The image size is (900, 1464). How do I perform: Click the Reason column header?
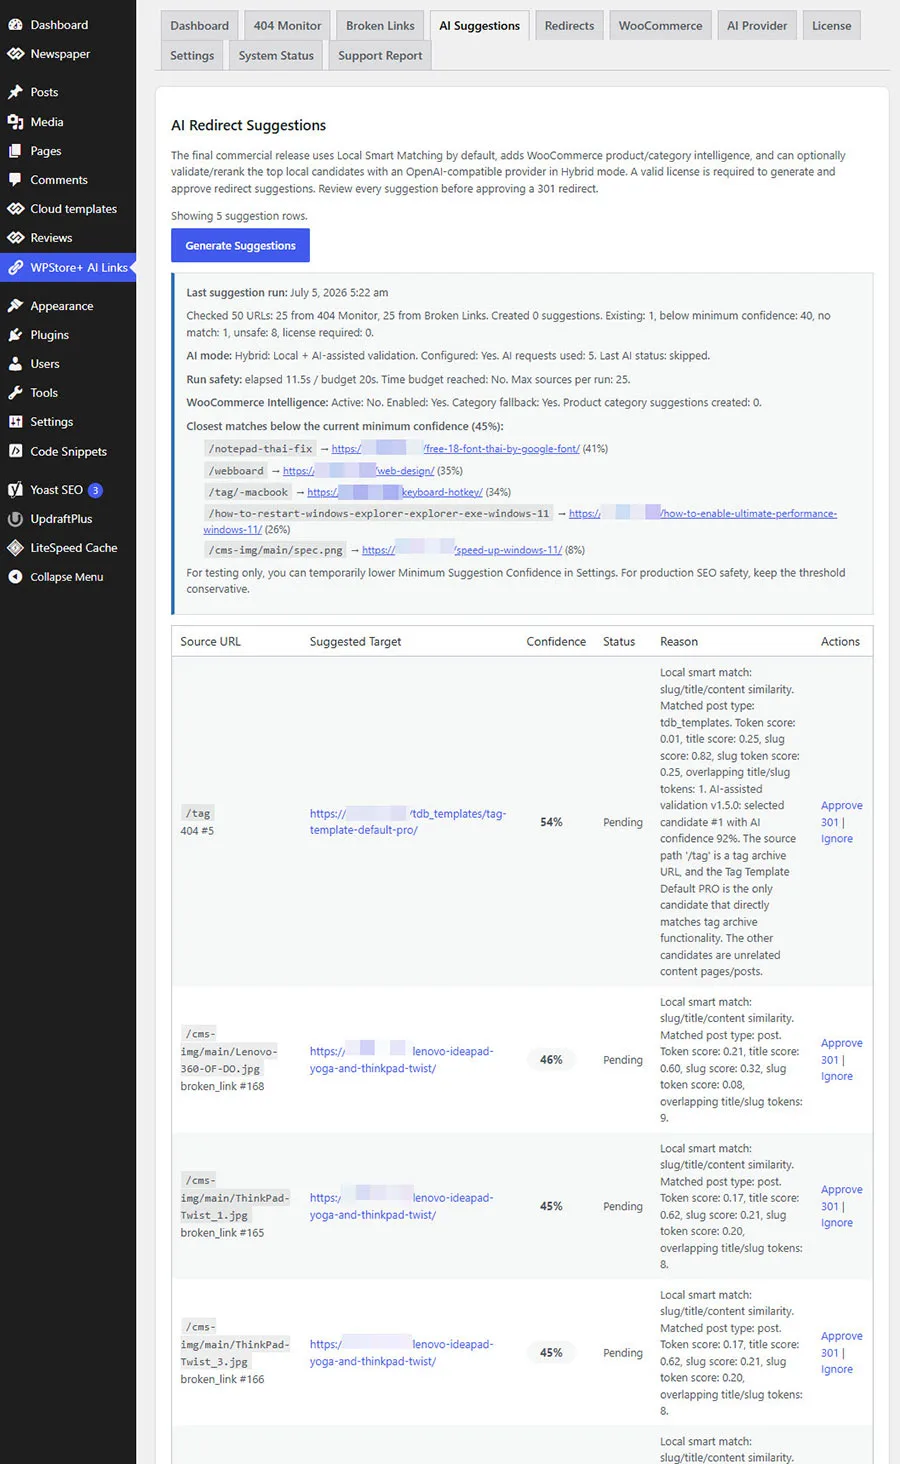679,642
